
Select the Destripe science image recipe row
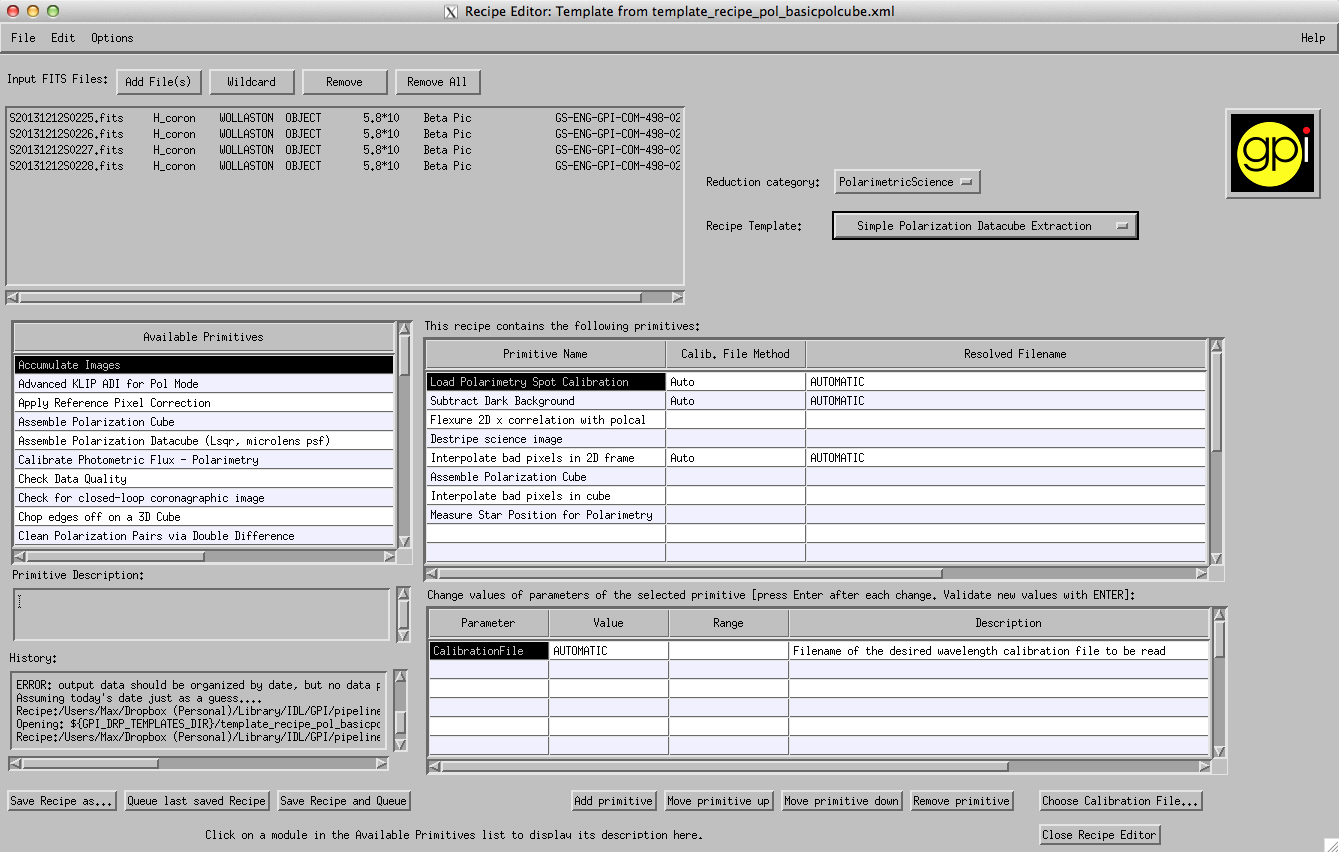coord(496,439)
